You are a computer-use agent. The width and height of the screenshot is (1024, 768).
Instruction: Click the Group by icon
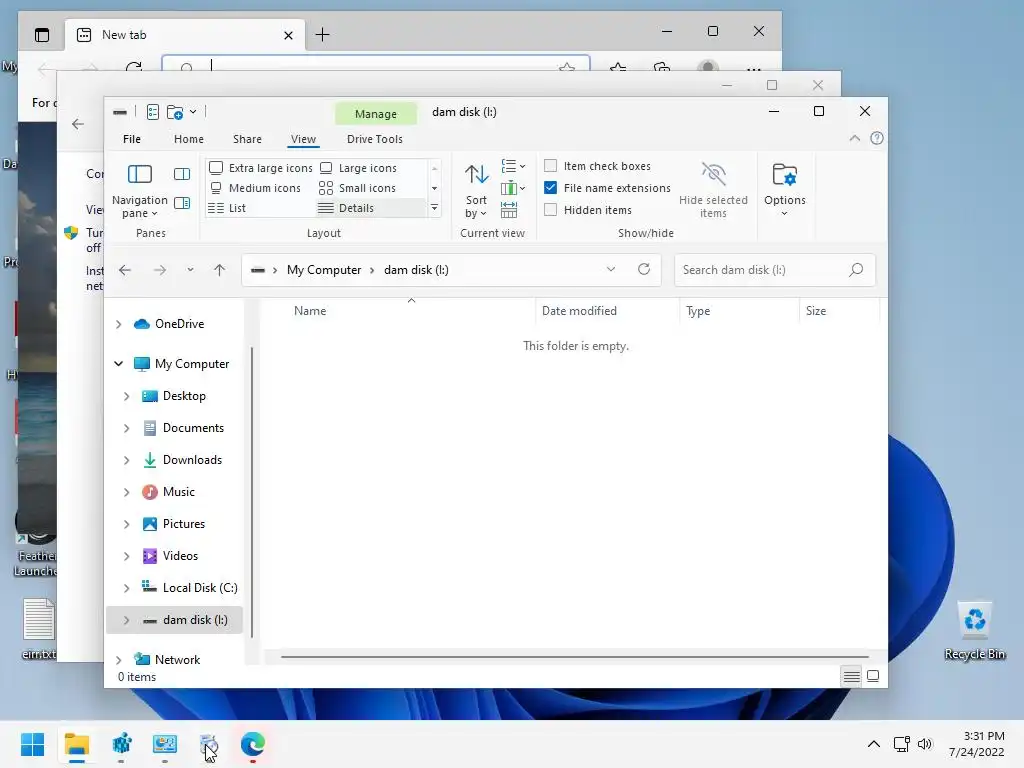click(513, 166)
